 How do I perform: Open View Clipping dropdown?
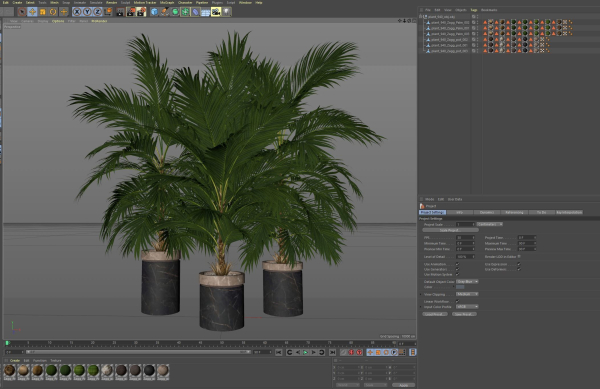(x=467, y=294)
